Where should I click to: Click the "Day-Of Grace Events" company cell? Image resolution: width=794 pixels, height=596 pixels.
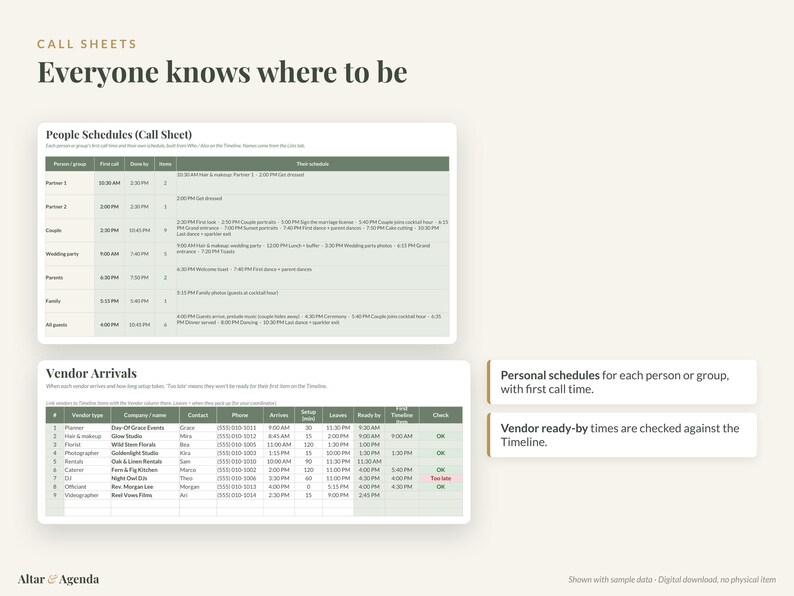point(145,428)
